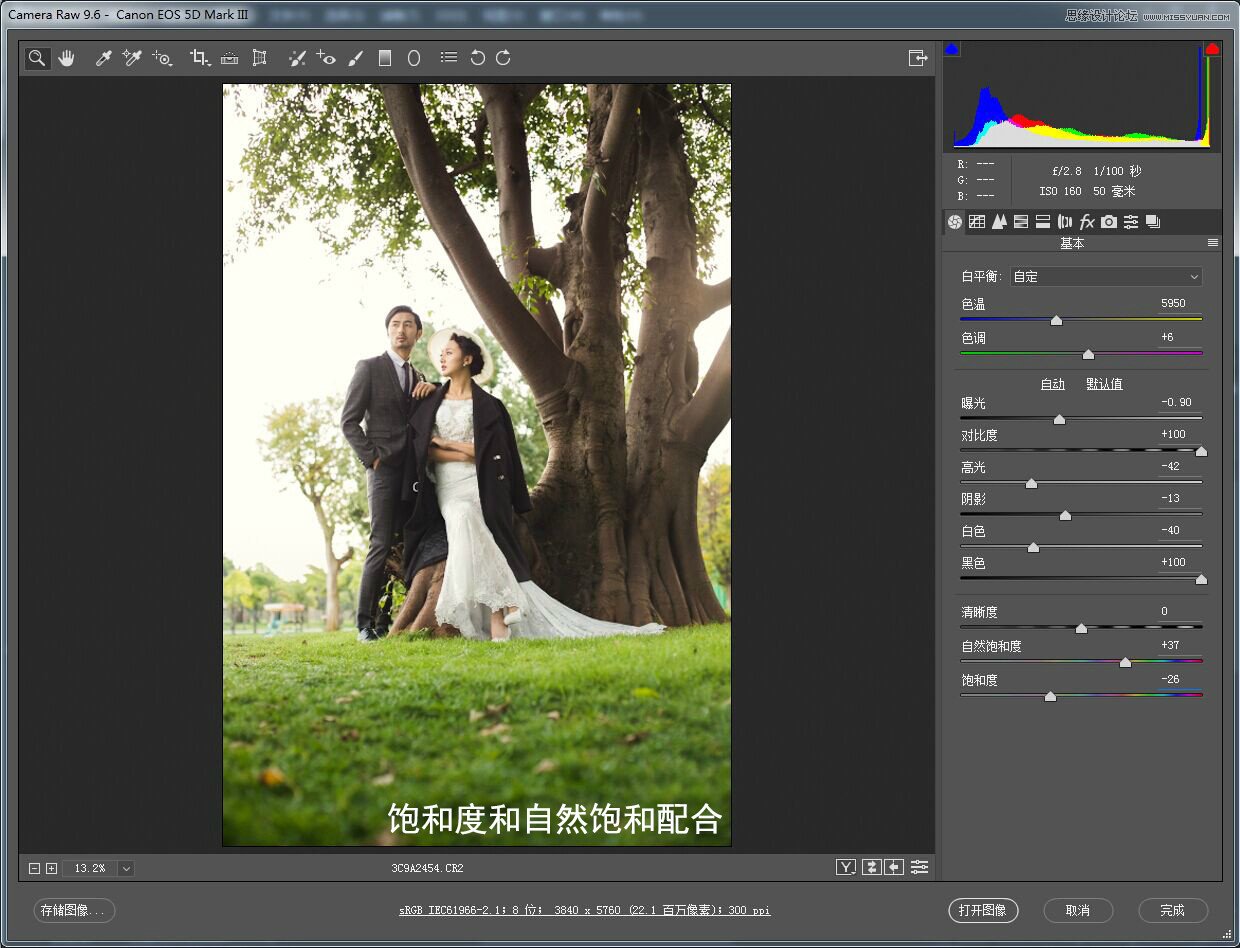Pick the Spot Removal brush tool
Image resolution: width=1240 pixels, height=948 pixels.
coord(297,58)
